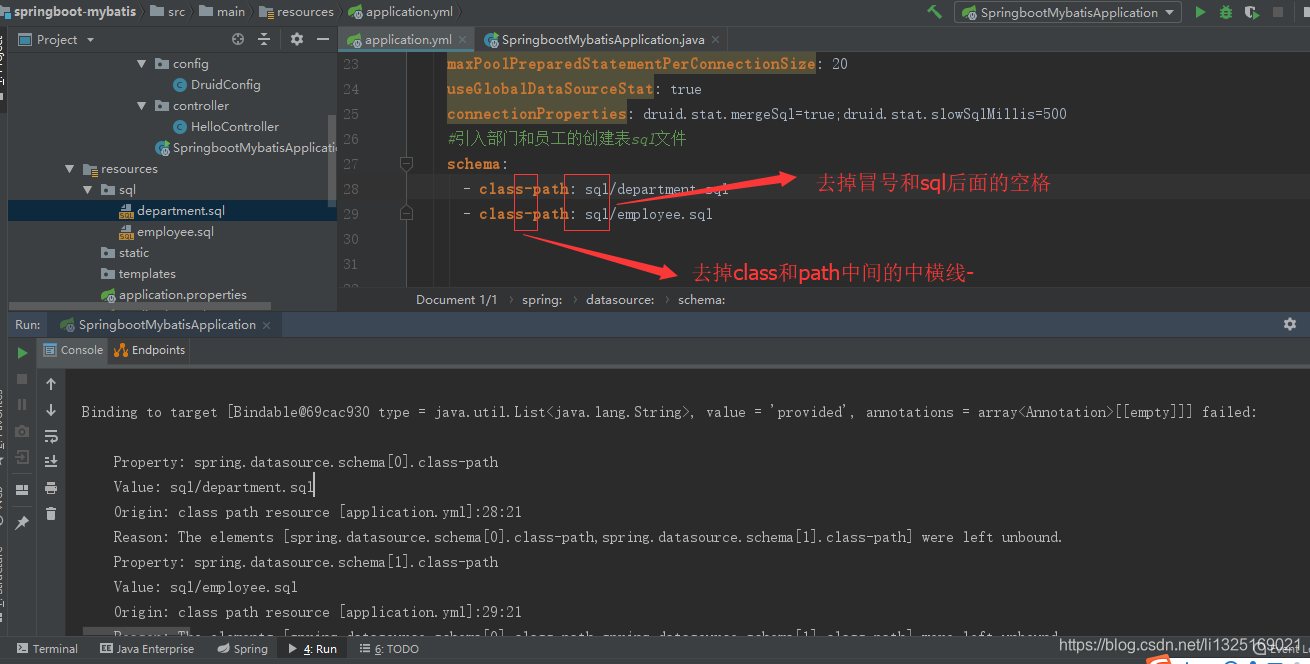Open SpringbootMybatisApplication run configuration dropdown

[1068, 12]
